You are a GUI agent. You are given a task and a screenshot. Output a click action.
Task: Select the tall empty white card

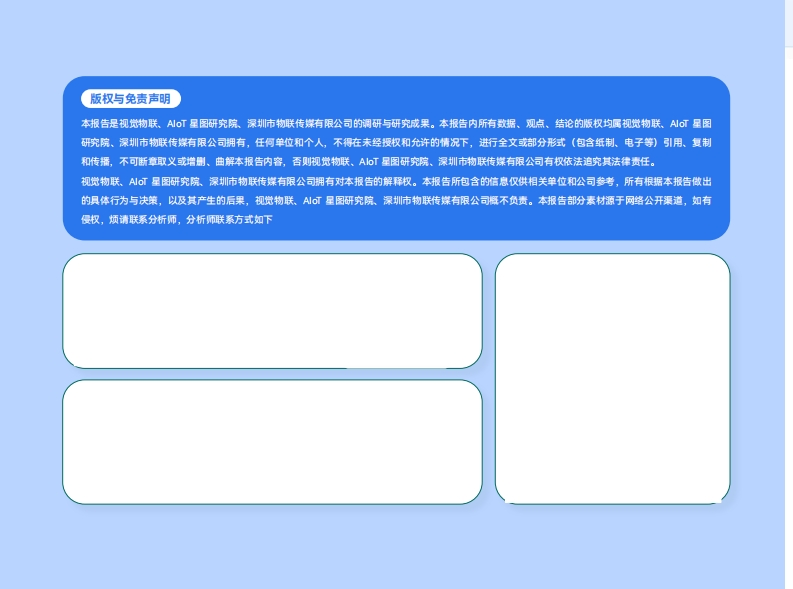tap(612, 379)
